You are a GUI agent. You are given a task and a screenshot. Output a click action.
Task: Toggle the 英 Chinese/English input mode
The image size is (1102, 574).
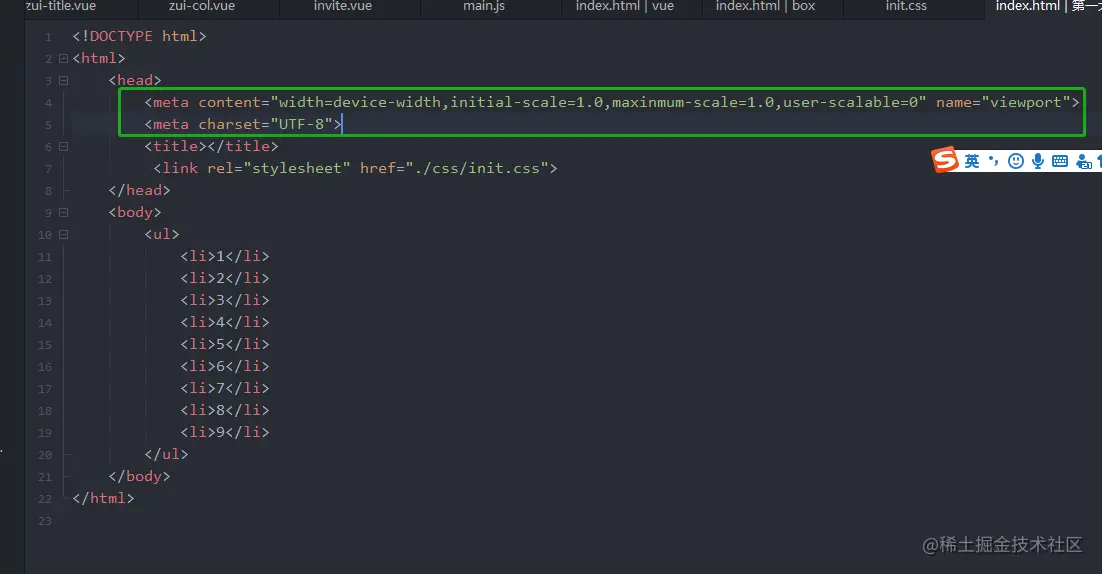(972, 162)
